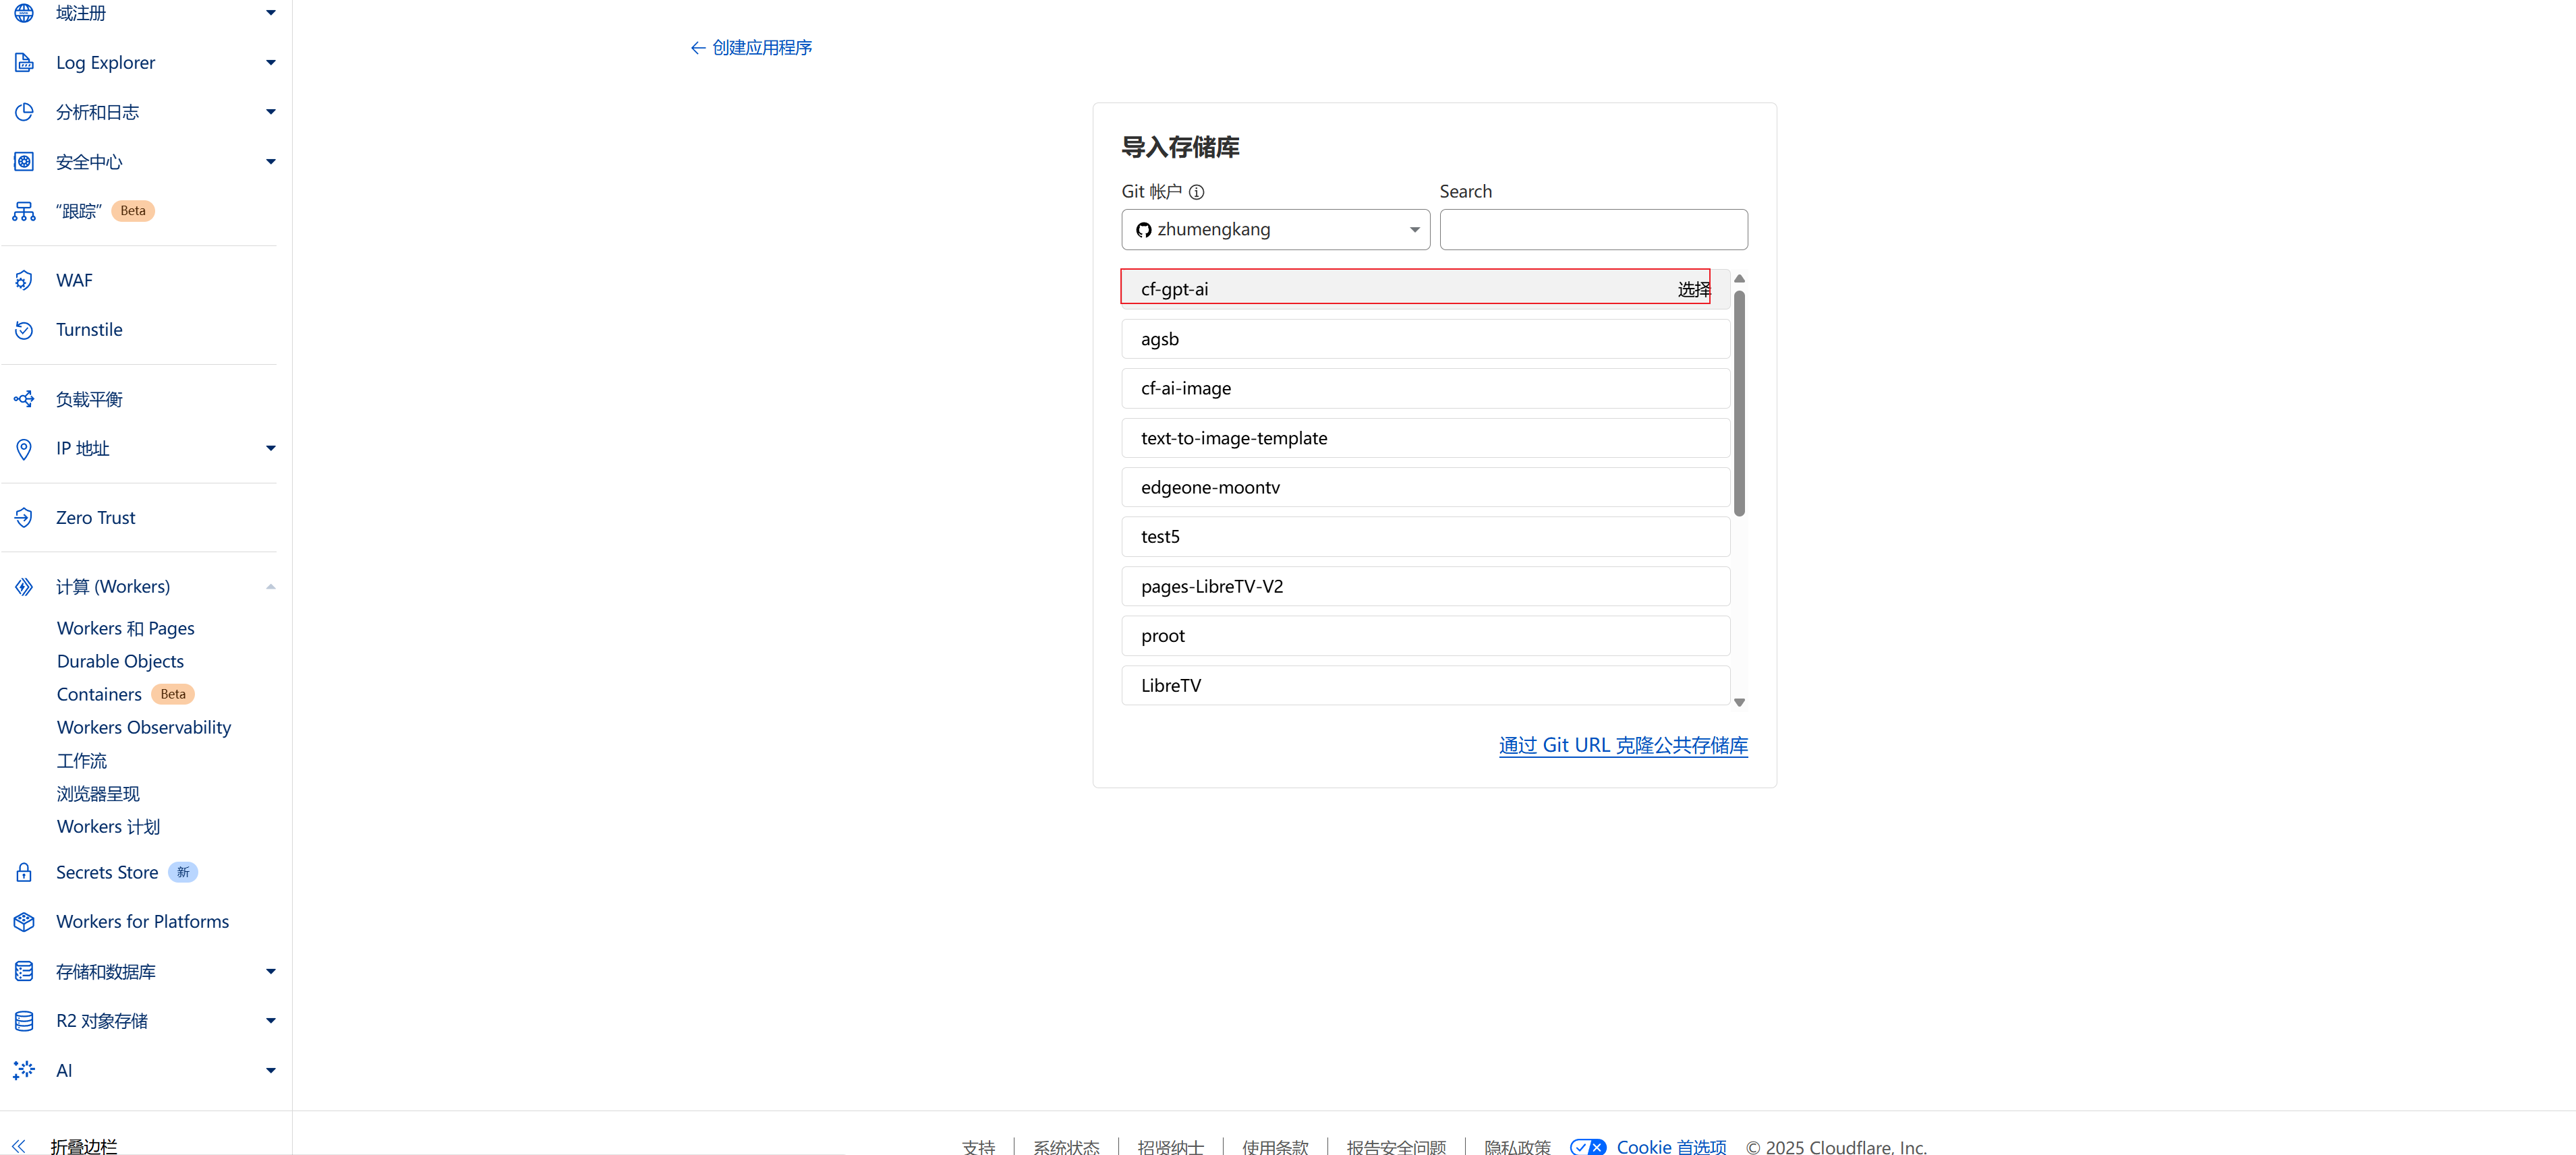
Task: Expand the 安全中心 menu arrow
Action: coord(270,162)
